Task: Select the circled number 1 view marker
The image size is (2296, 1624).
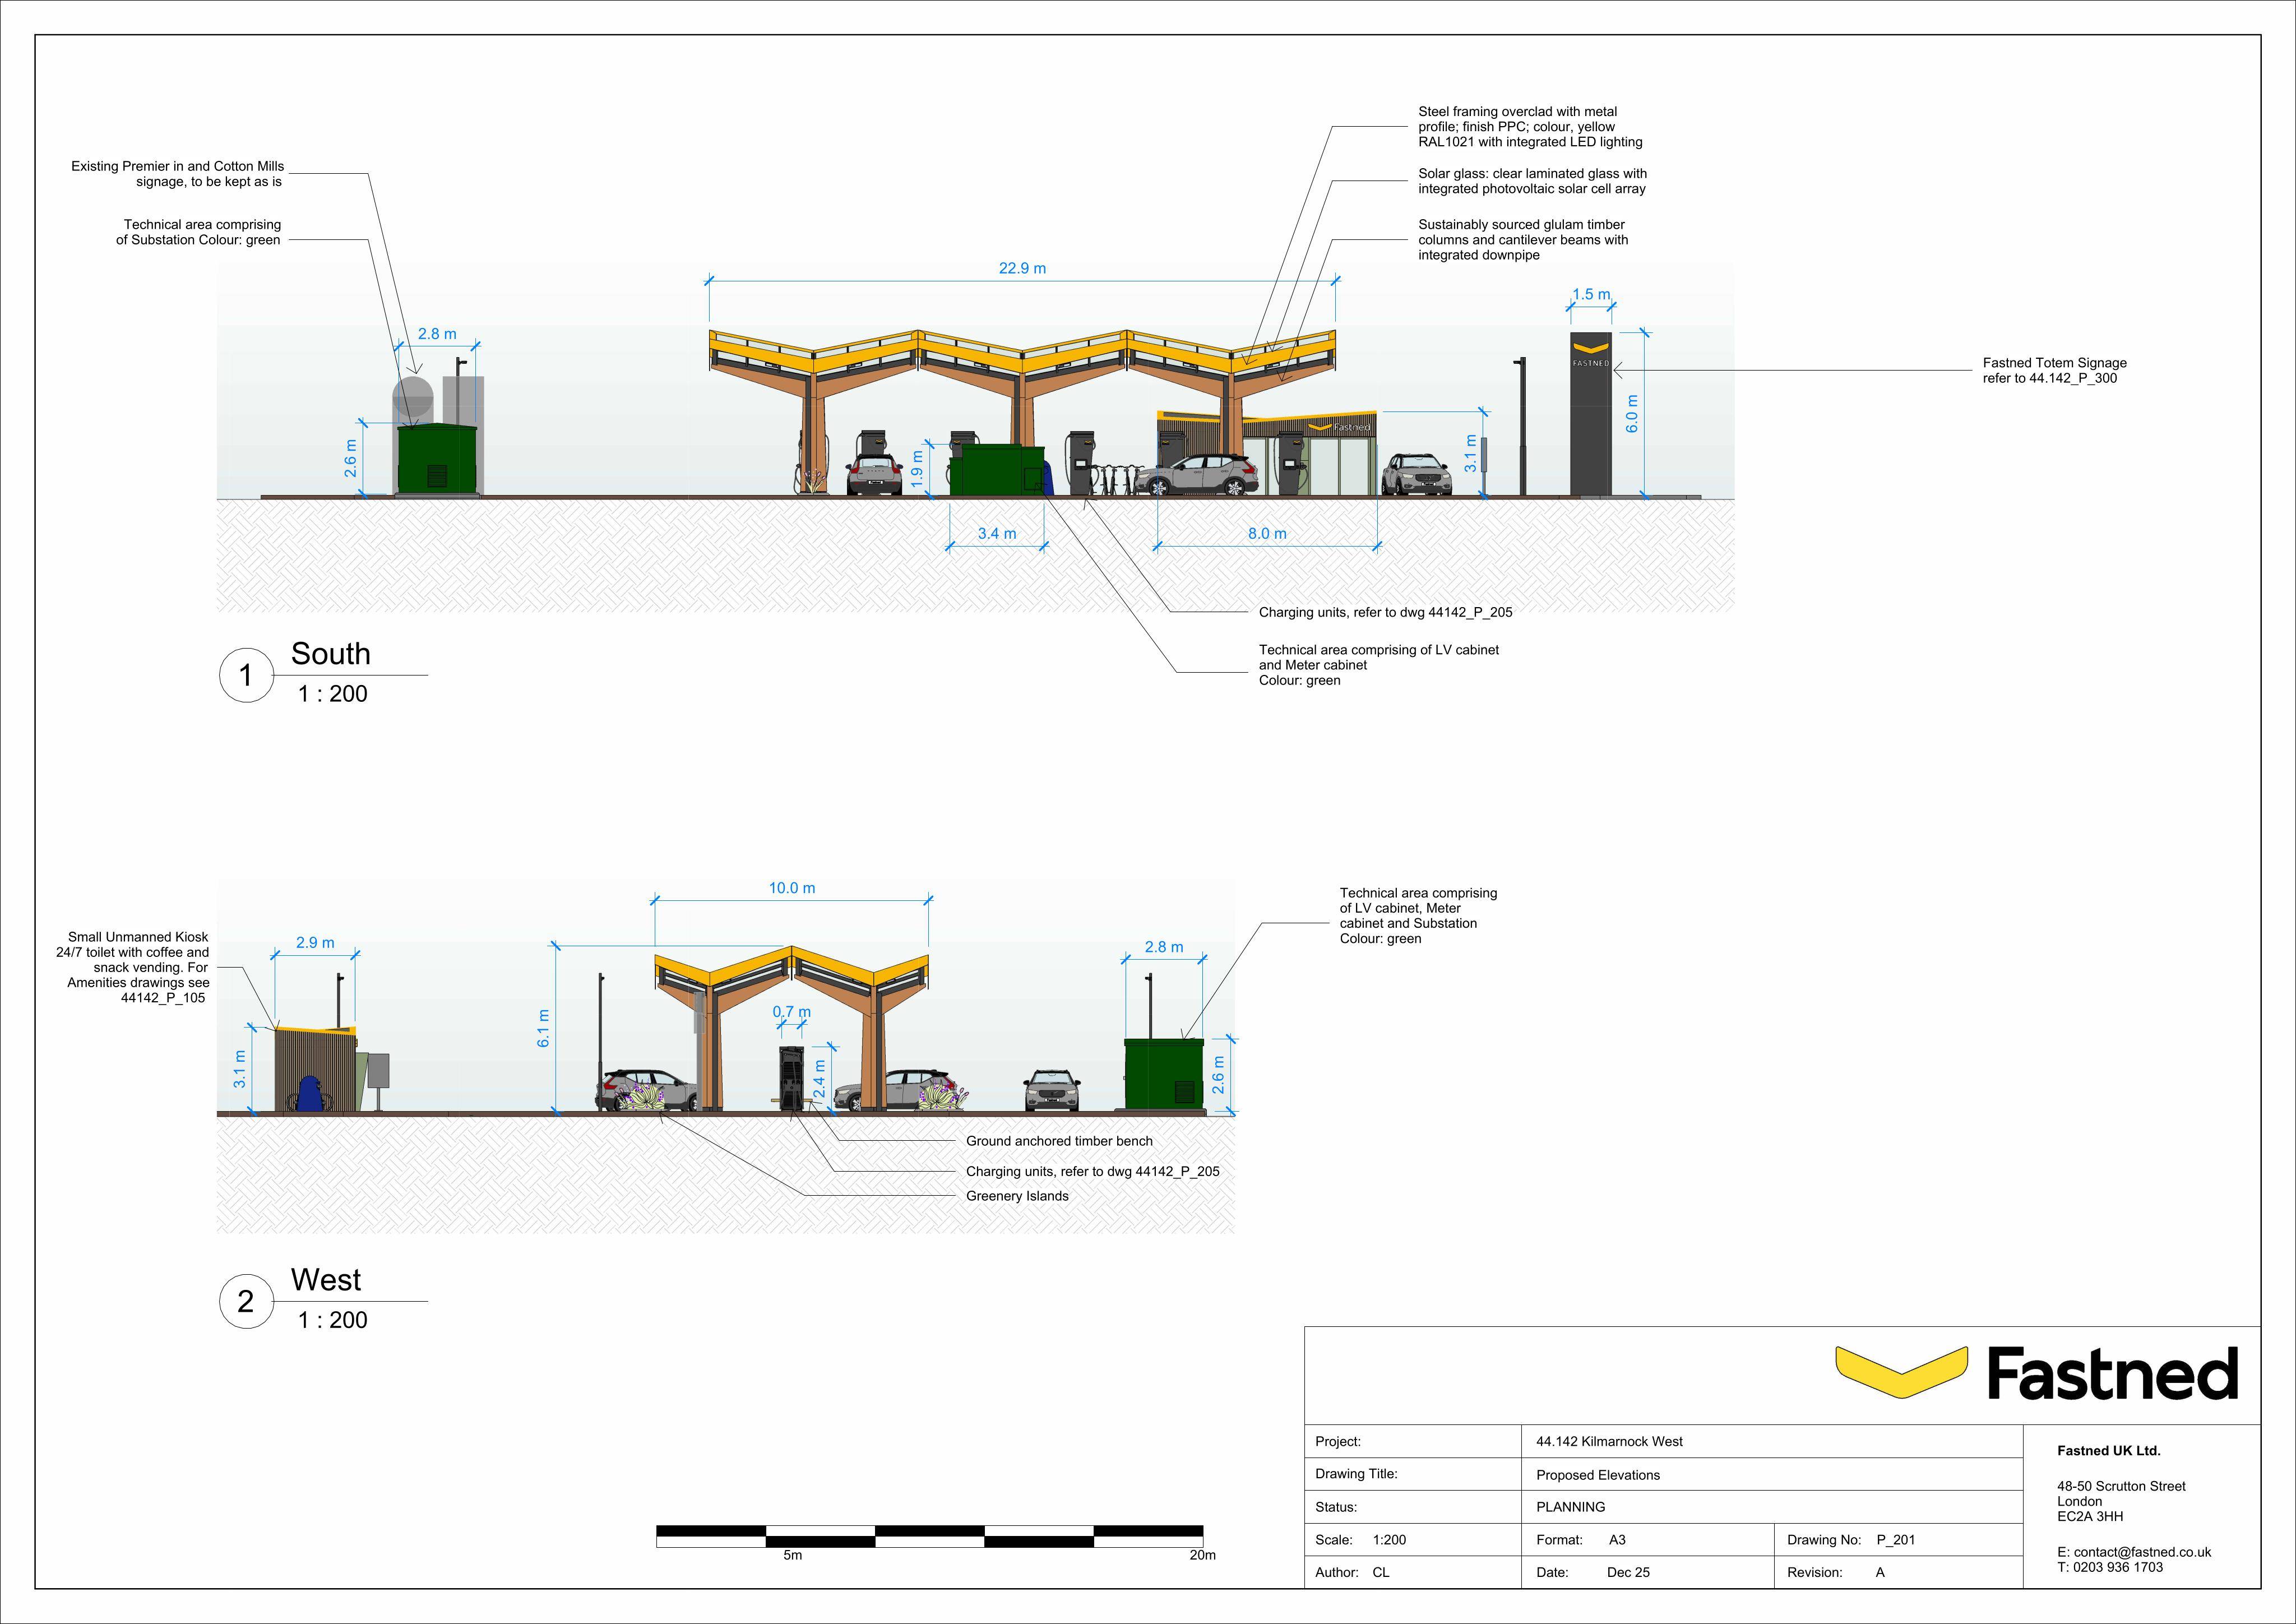Action: click(x=246, y=675)
